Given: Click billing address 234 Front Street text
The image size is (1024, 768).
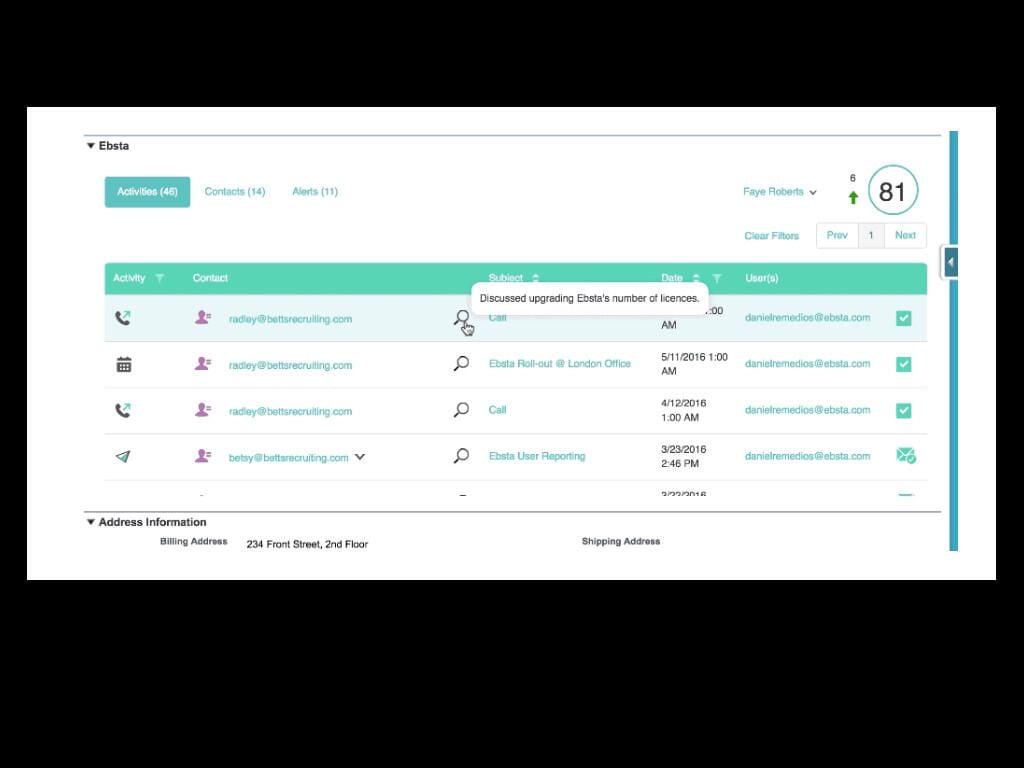Looking at the screenshot, I should (x=307, y=544).
